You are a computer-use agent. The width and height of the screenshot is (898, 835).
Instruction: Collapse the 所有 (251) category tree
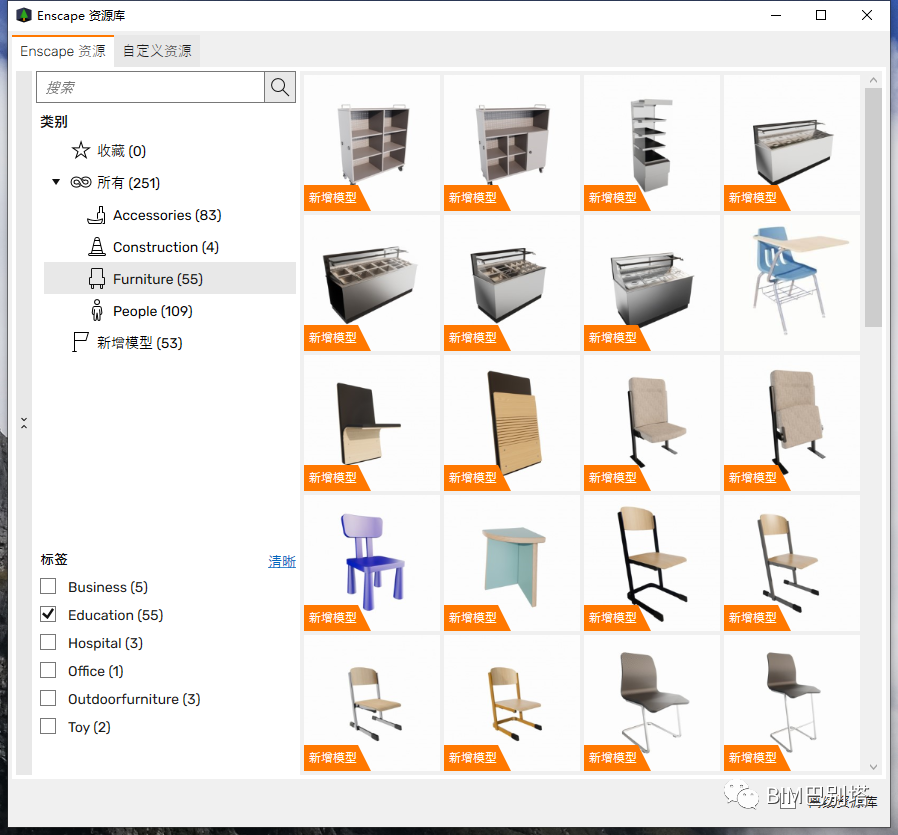[56, 182]
